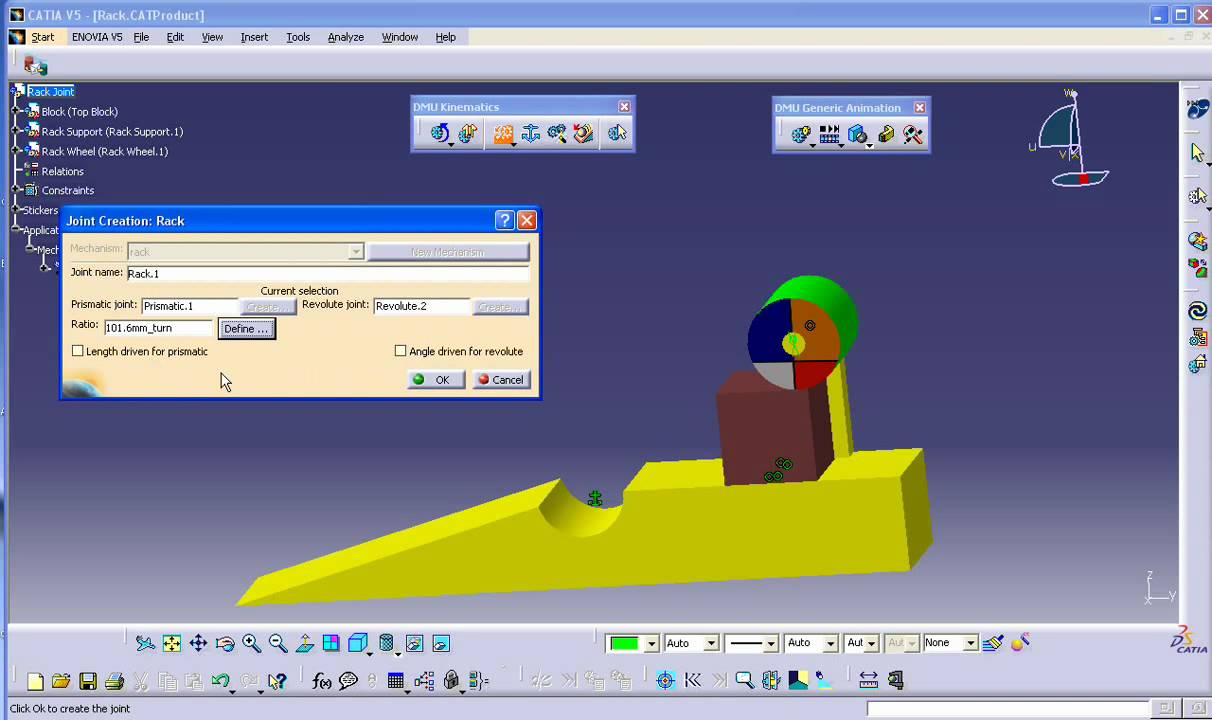The height and width of the screenshot is (720, 1212).
Task: Open the line type dropdown
Action: coord(770,643)
